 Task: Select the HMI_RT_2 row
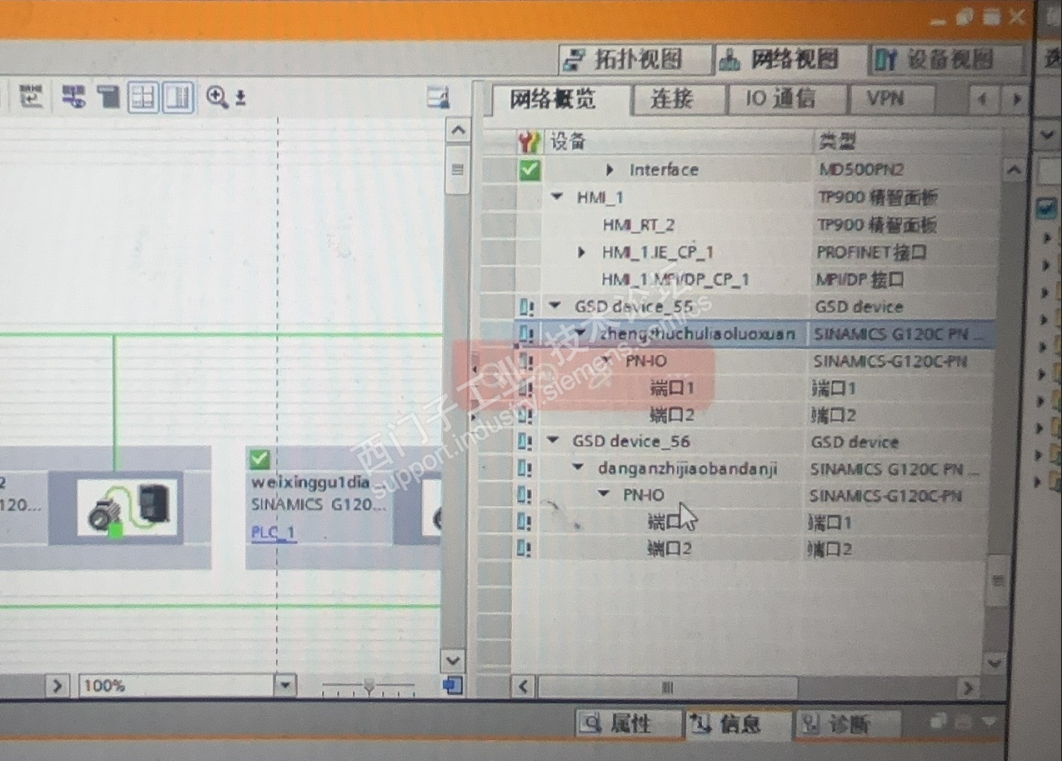pos(638,225)
